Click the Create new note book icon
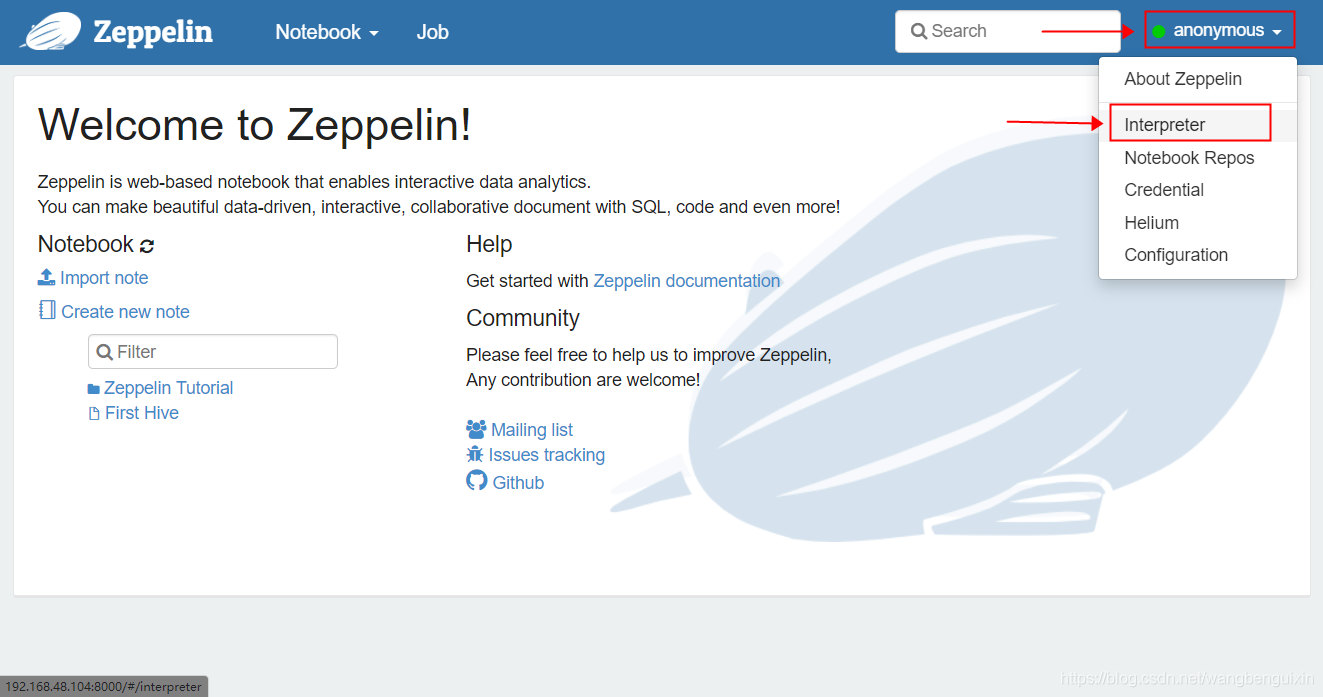 tap(47, 310)
